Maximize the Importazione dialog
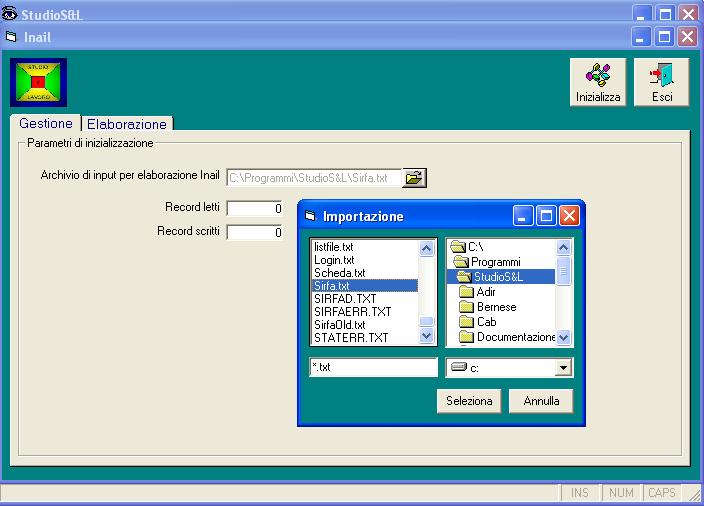 coord(546,216)
